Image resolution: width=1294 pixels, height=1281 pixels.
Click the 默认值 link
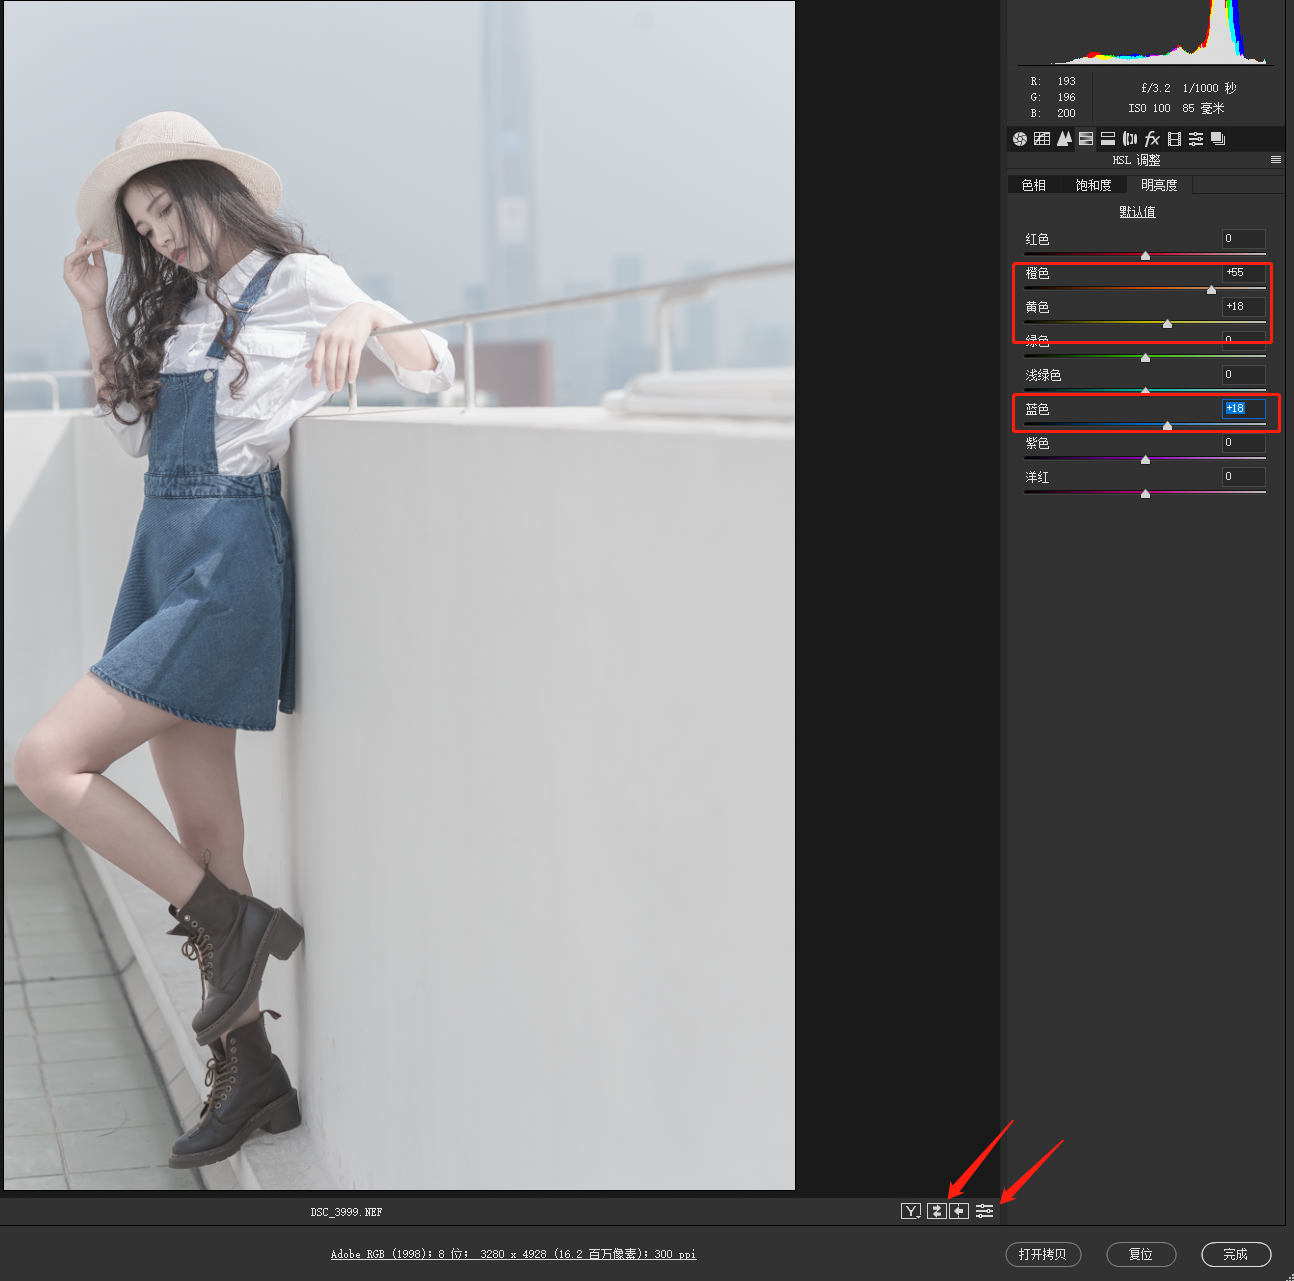[1137, 212]
